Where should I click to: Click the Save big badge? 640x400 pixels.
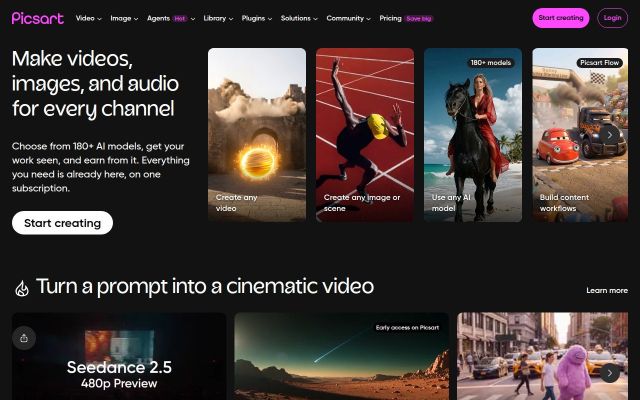(x=419, y=19)
